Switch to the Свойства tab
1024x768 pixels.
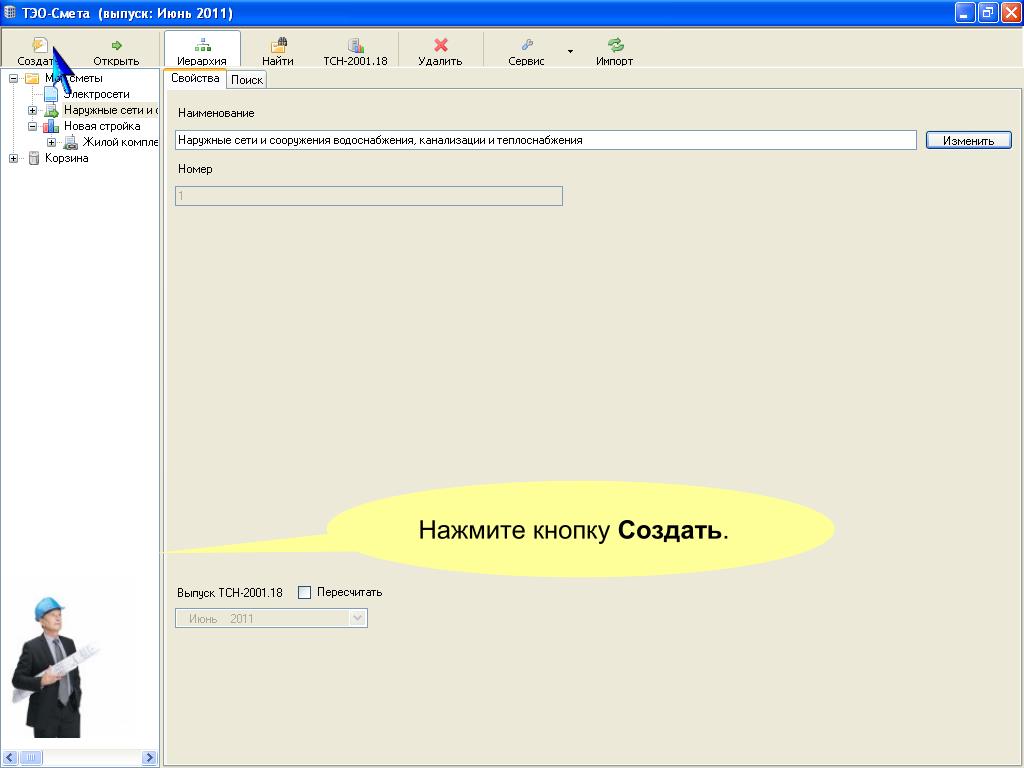[195, 78]
